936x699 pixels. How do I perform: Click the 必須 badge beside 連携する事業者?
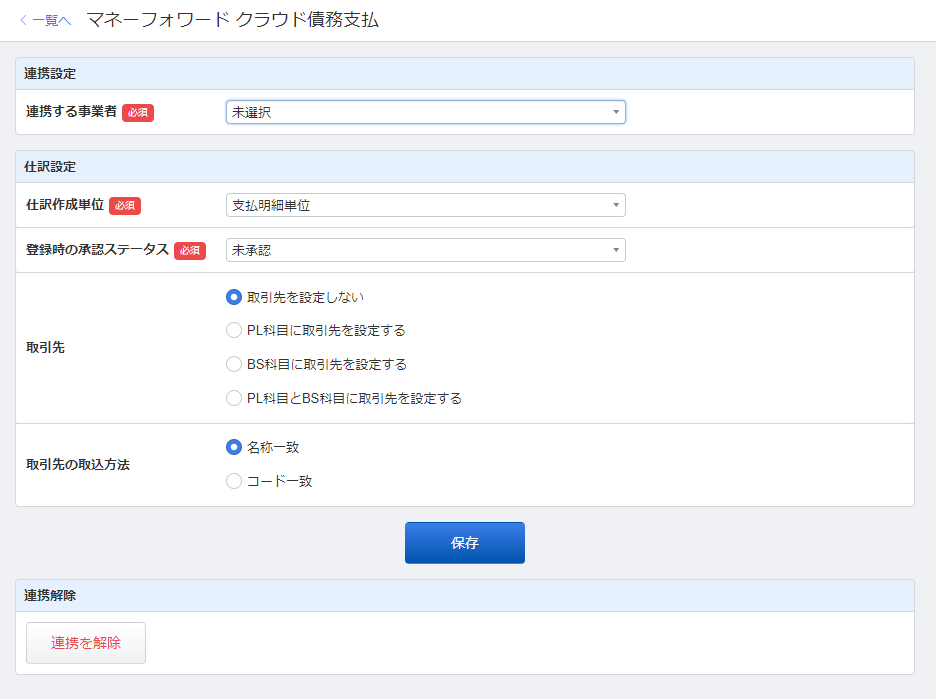point(138,113)
